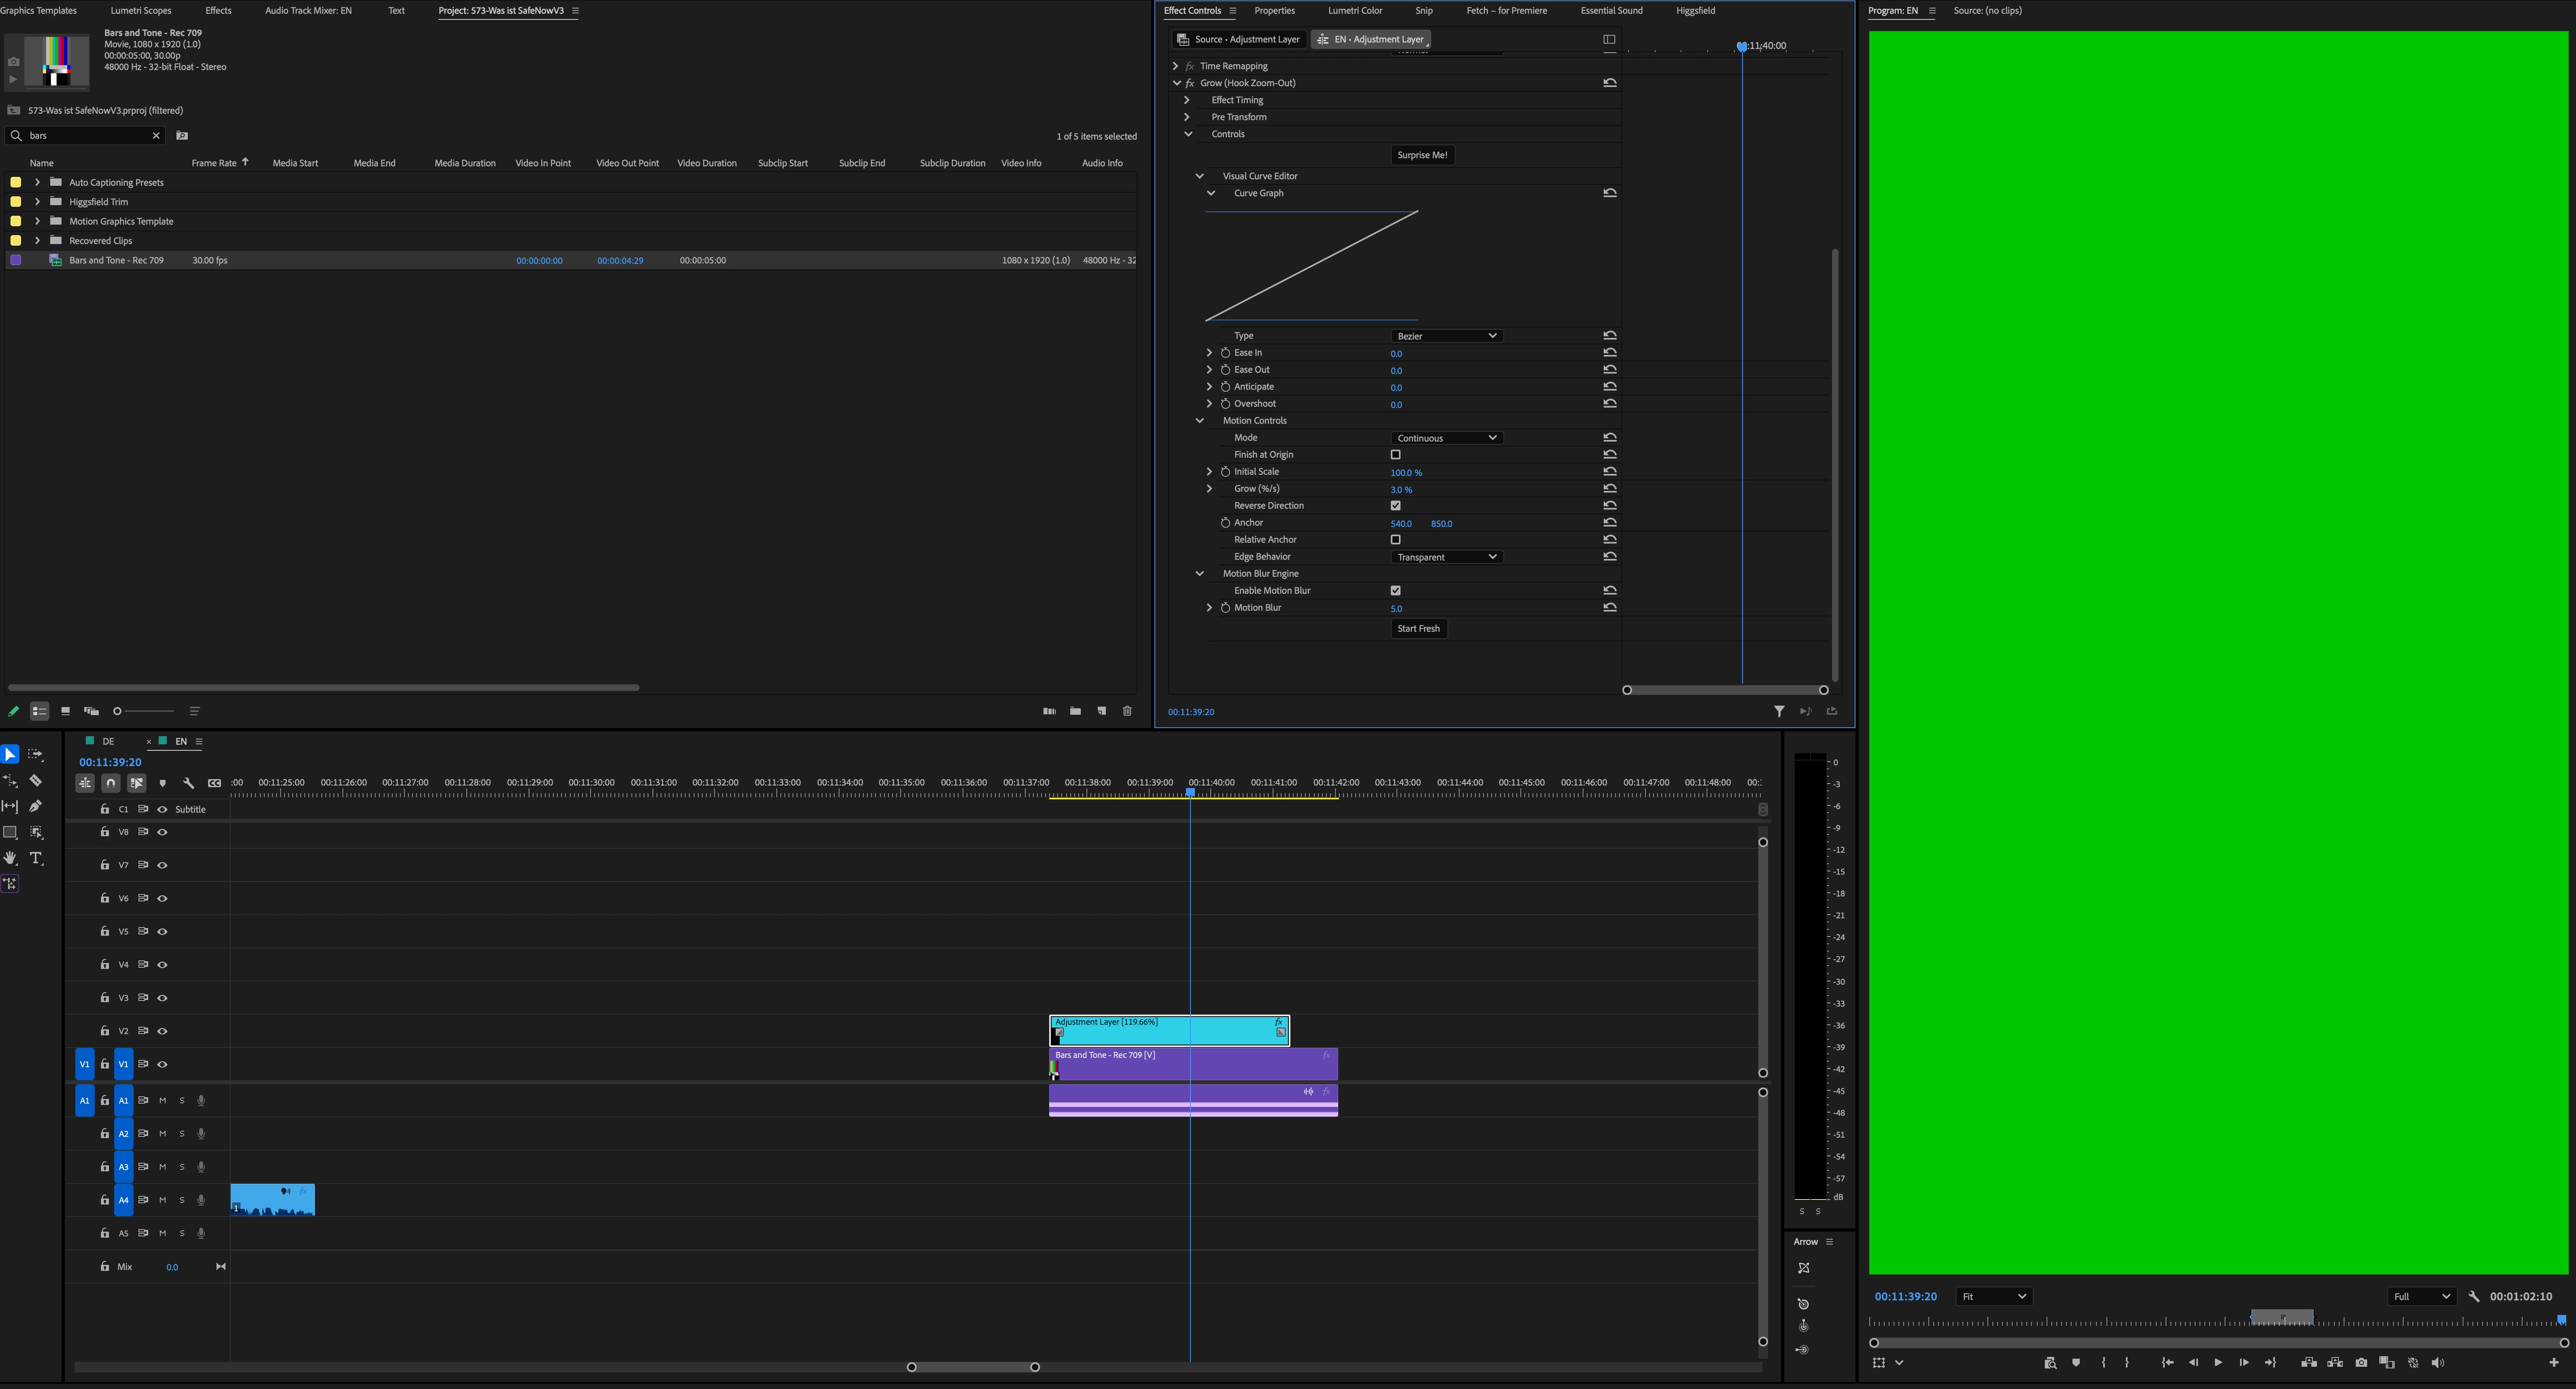The width and height of the screenshot is (2576, 1389).
Task: Select the Track Select Forward tool
Action: coord(36,754)
